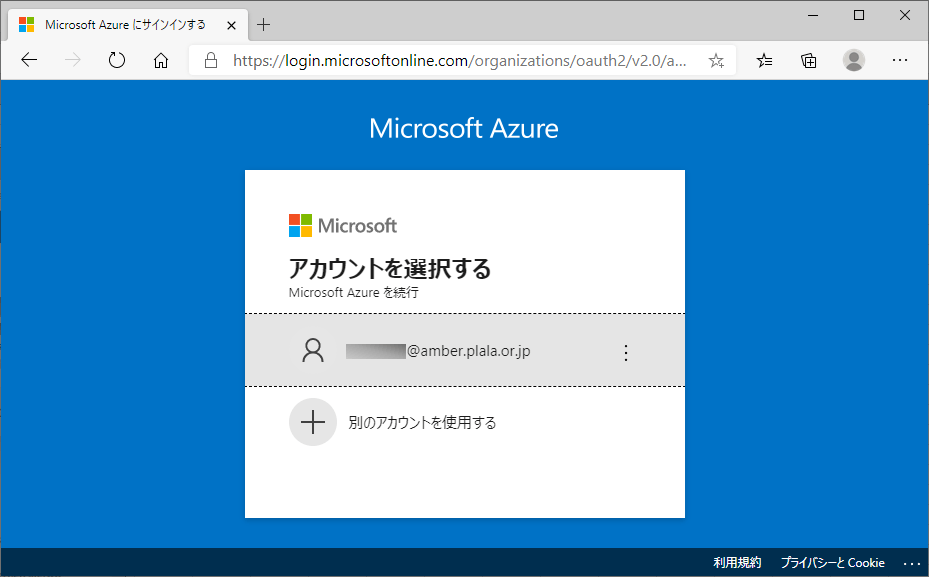Click the star to favorite this page
Image resolution: width=929 pixels, height=577 pixels.
coord(716,60)
